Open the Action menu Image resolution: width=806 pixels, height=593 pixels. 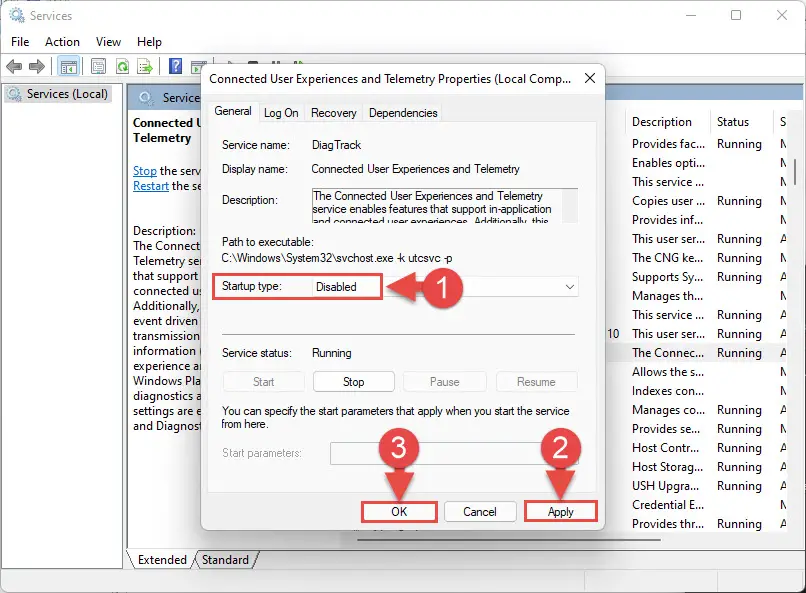coord(62,42)
